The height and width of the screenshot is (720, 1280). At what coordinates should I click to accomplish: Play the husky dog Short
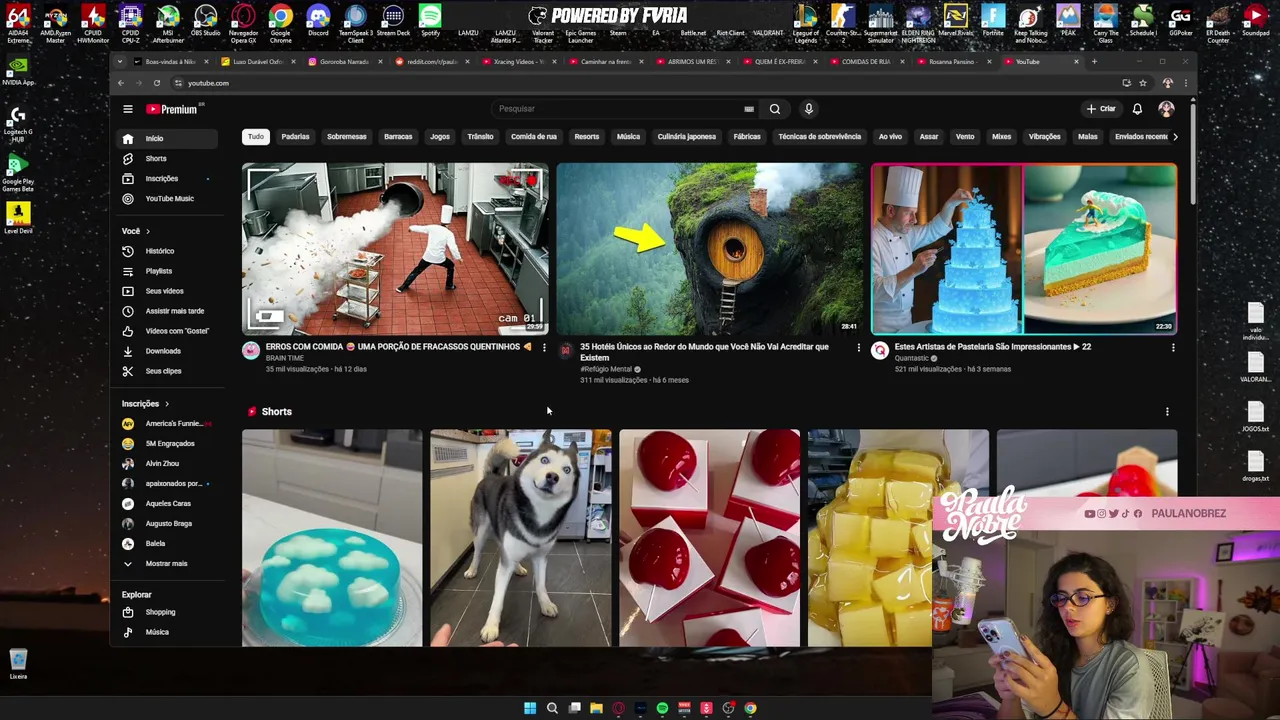[x=521, y=538]
